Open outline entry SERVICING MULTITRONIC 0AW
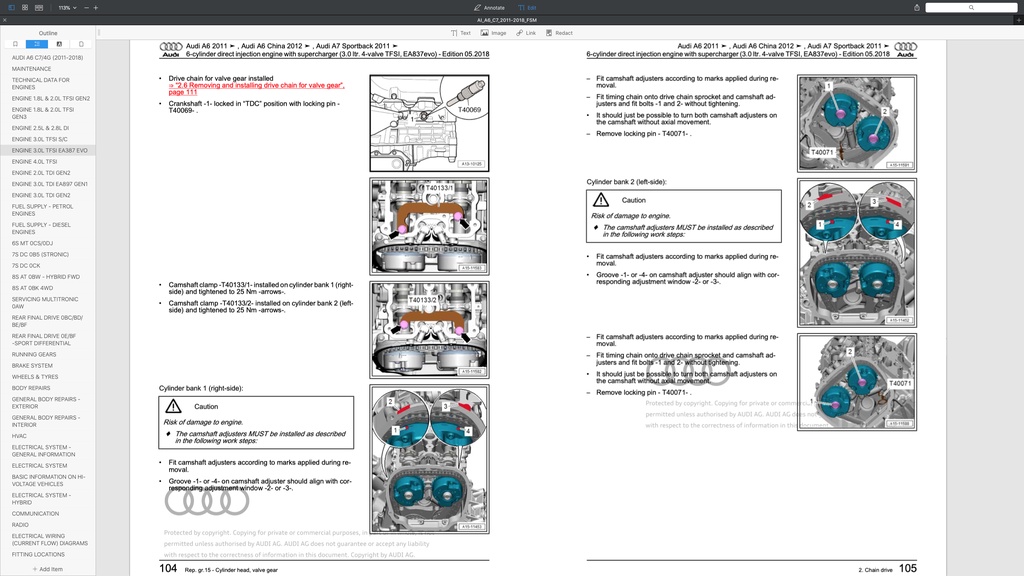This screenshot has width=1024, height=576. pos(44,302)
